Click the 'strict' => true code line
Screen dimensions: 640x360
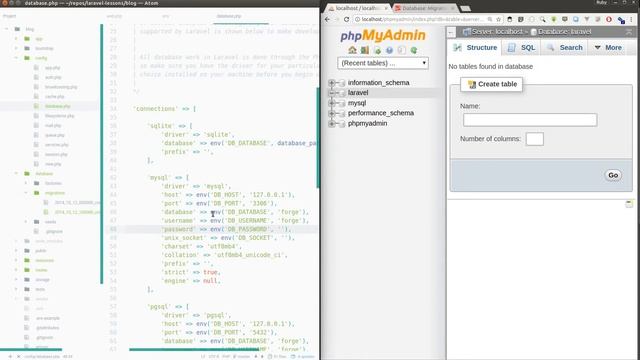191,272
